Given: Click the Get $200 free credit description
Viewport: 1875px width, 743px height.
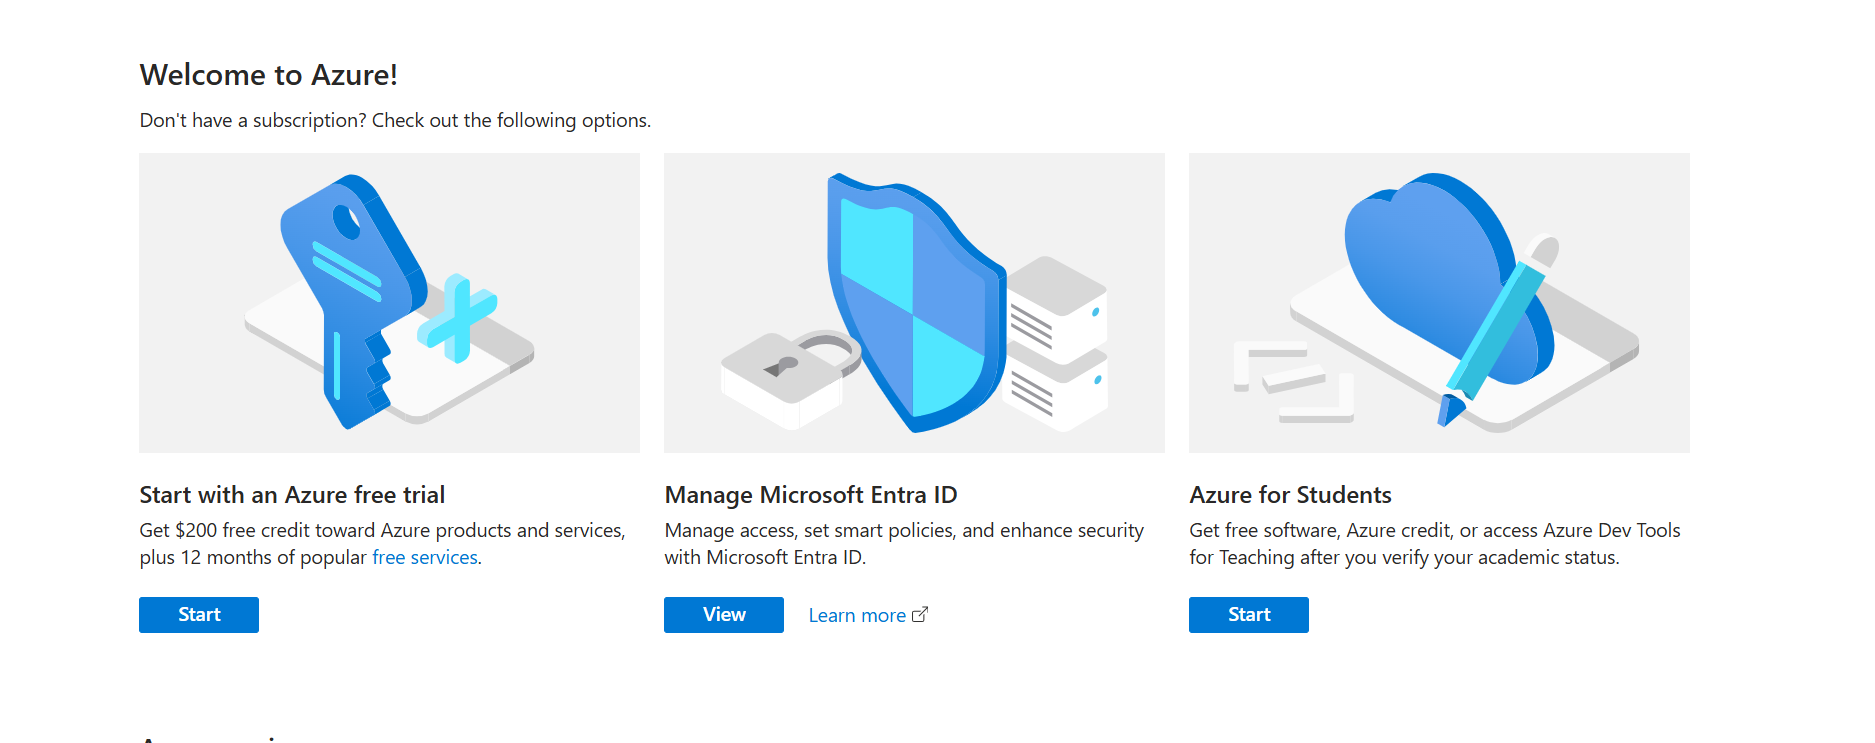Looking at the screenshot, I should coord(383,544).
